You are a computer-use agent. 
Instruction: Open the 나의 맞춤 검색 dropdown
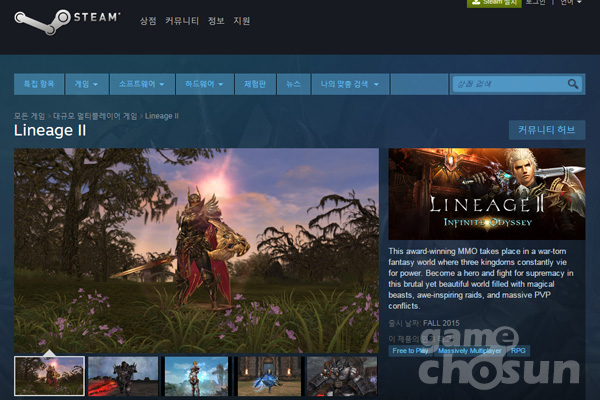(x=349, y=85)
